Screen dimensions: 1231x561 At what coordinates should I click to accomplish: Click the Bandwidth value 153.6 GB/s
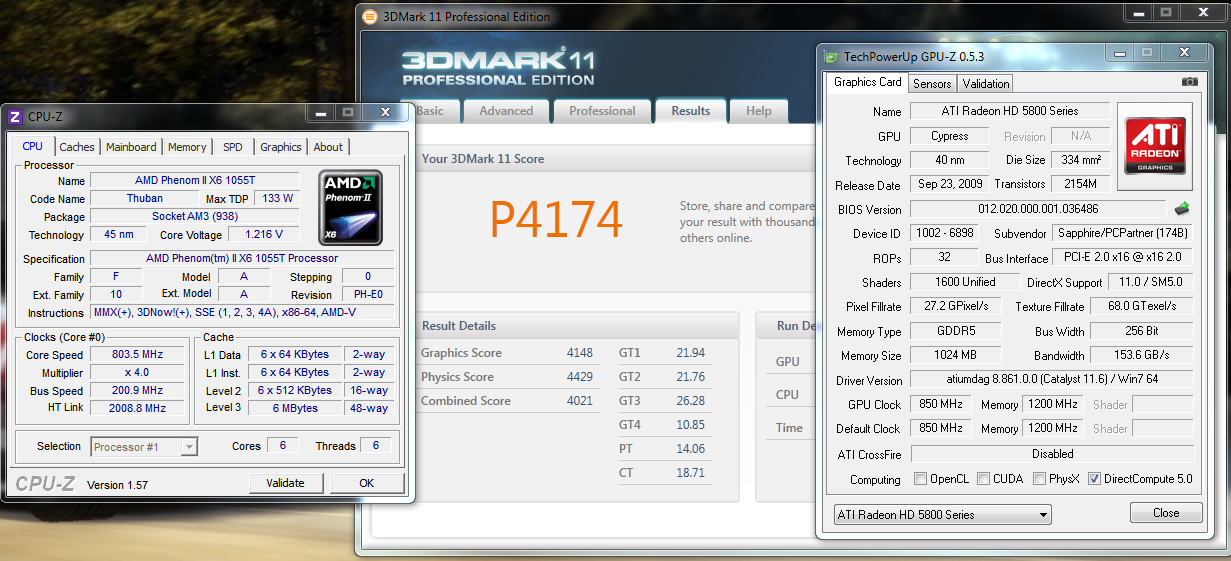(x=1142, y=355)
